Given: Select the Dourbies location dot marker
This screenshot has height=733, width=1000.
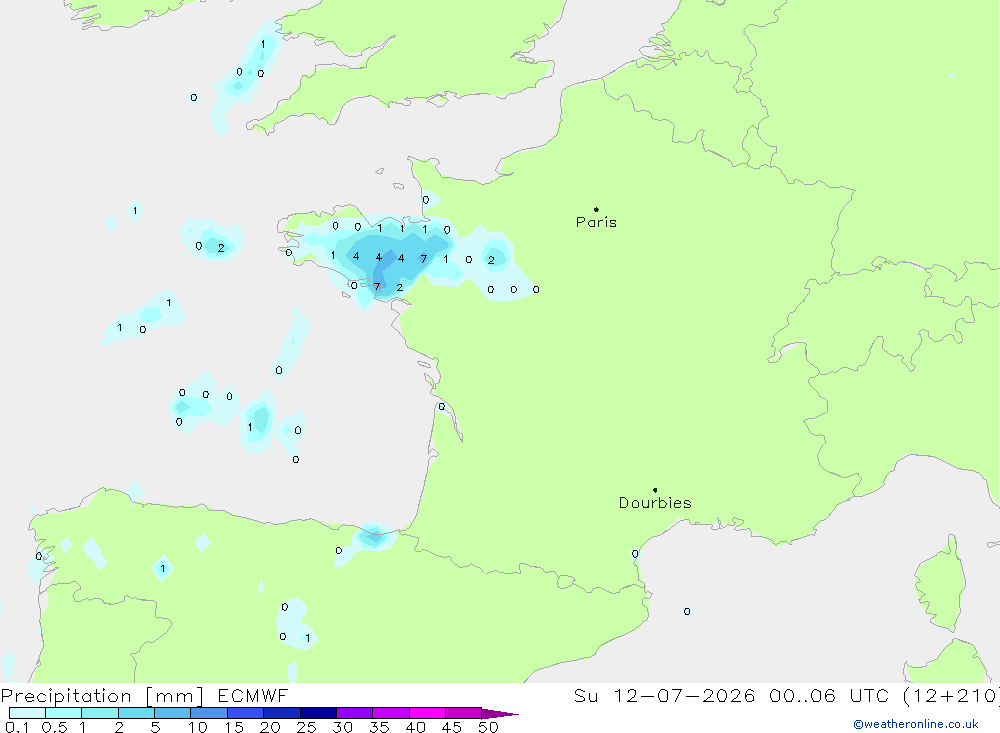Looking at the screenshot, I should [655, 490].
